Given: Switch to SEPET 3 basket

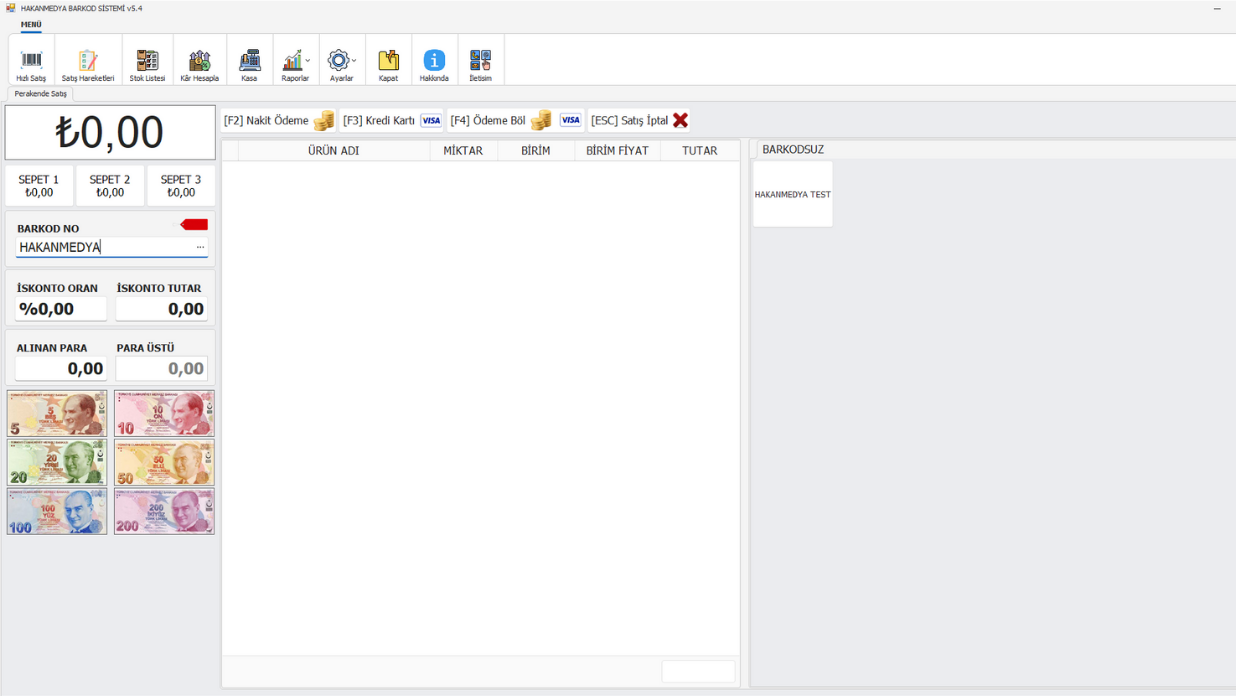Looking at the screenshot, I should point(181,186).
